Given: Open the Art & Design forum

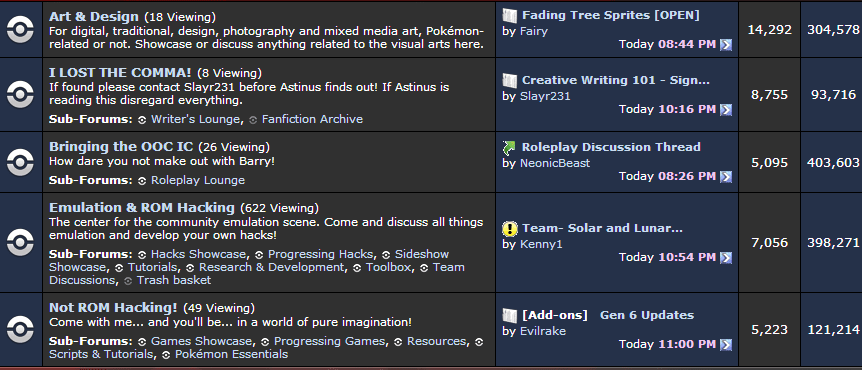Looking at the screenshot, I should click(94, 16).
